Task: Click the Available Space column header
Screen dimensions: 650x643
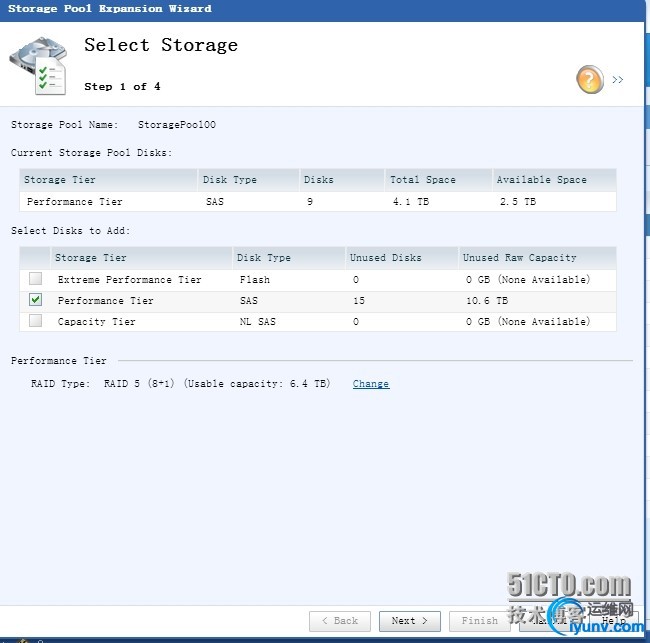Action: click(x=541, y=180)
